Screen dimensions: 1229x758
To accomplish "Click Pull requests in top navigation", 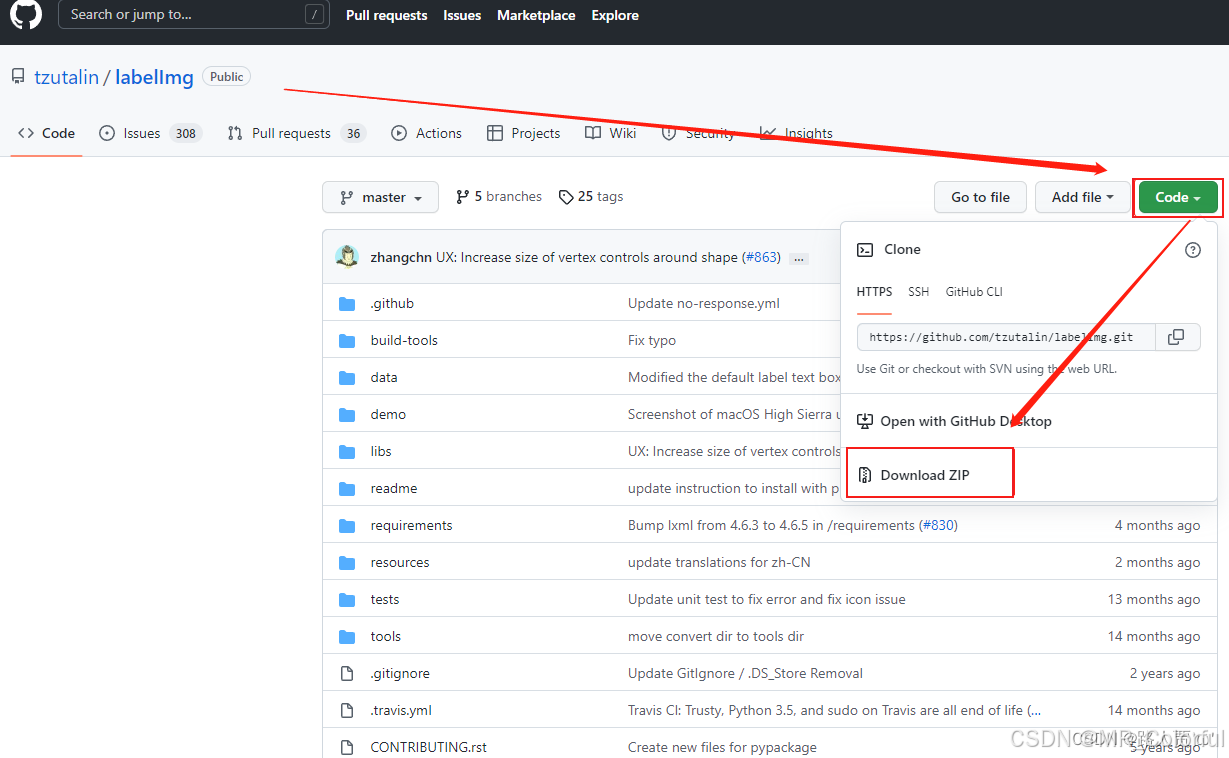I will (386, 15).
